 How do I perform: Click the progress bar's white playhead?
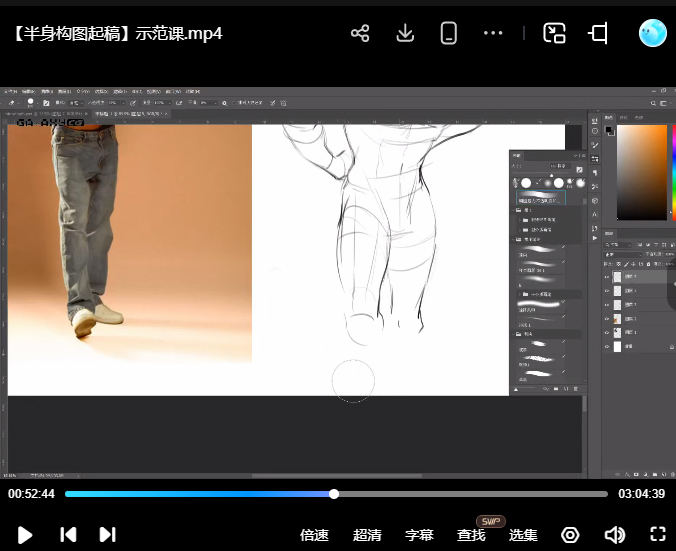pos(334,494)
